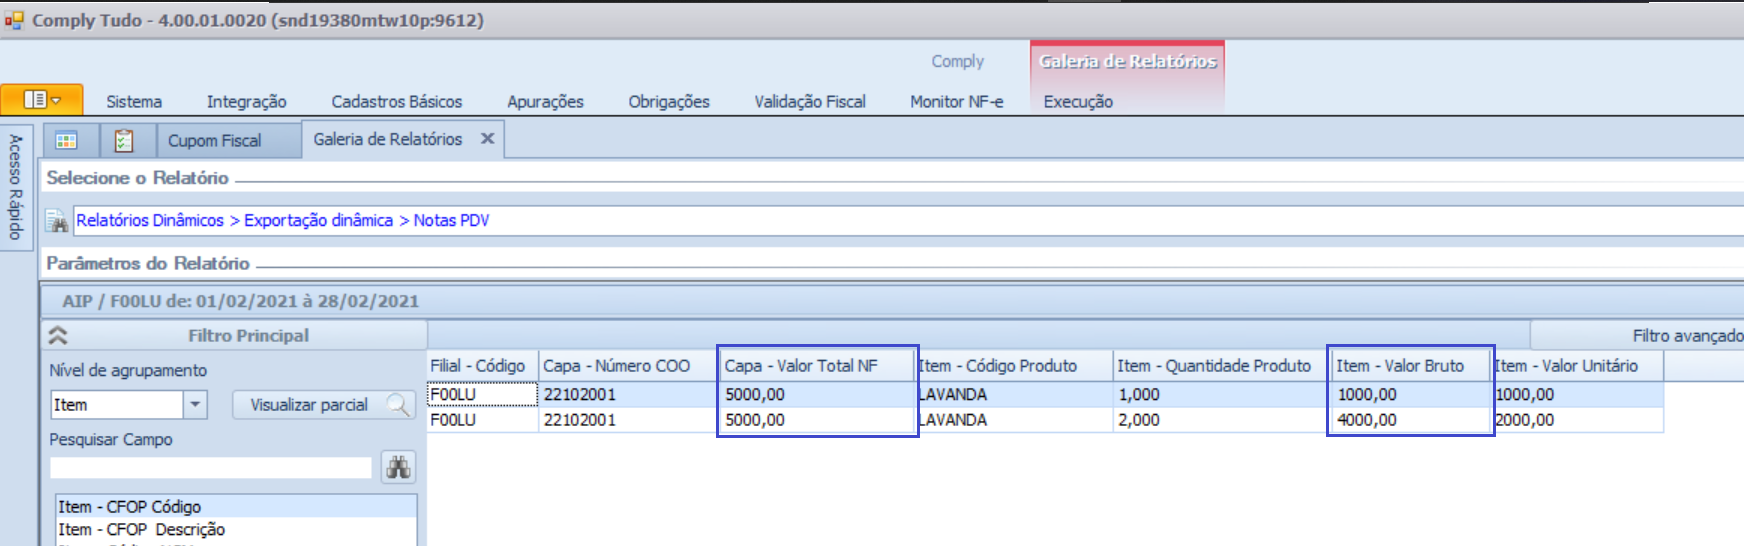Click the clipboard checklist icon tab
Screen dimensions: 1744x546
124,141
